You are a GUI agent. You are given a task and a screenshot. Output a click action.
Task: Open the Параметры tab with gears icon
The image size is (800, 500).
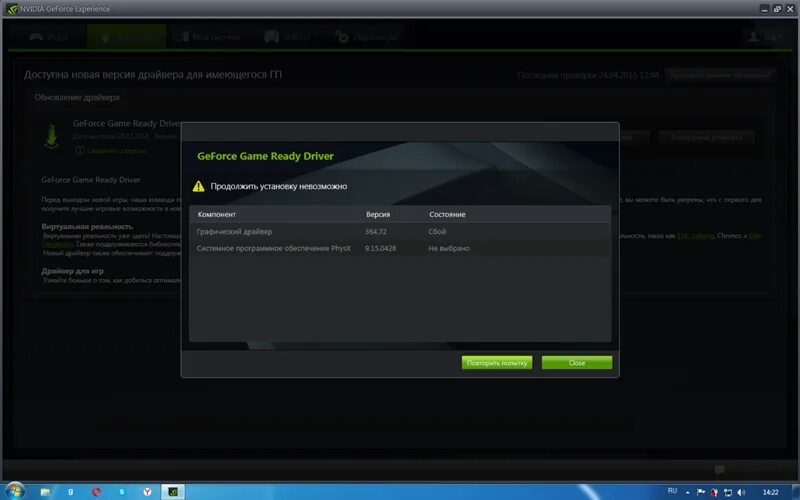click(366, 37)
